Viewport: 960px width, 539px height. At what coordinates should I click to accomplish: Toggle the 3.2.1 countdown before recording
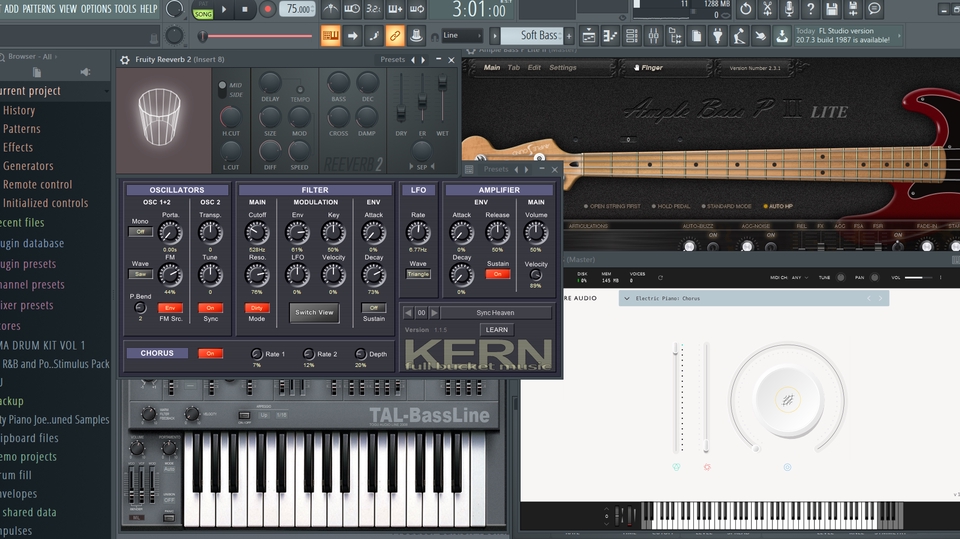coord(373,9)
